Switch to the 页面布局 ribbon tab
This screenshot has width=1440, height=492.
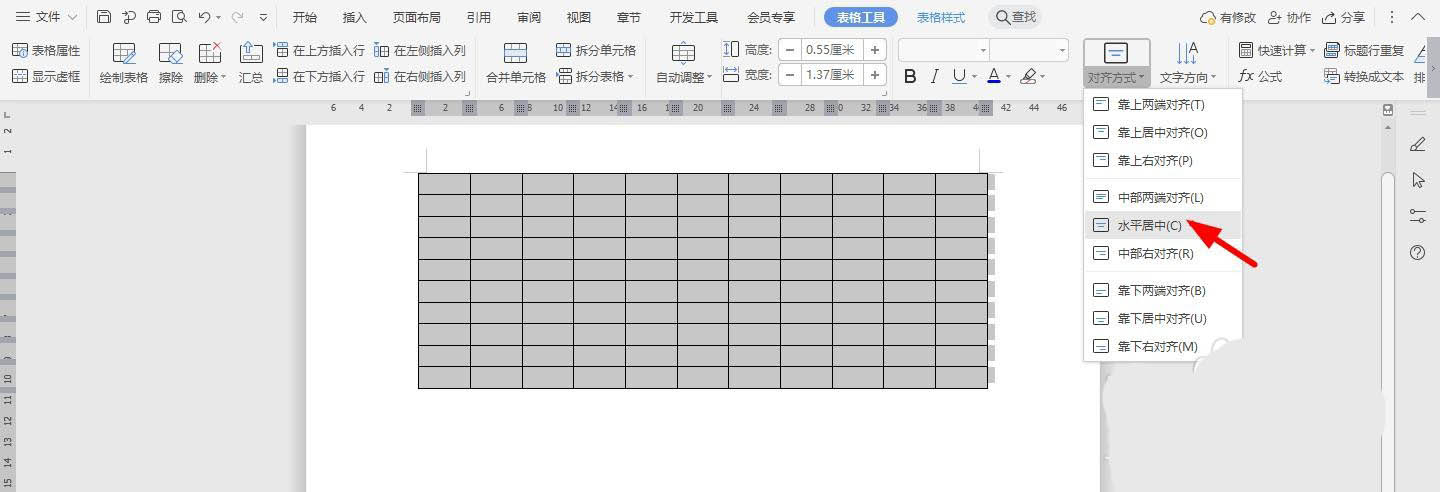click(416, 17)
